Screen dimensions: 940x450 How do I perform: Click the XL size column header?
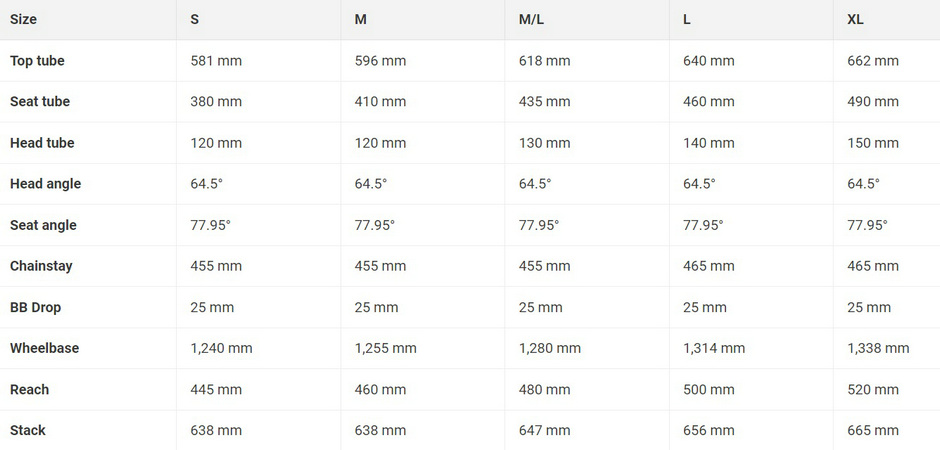click(x=855, y=19)
